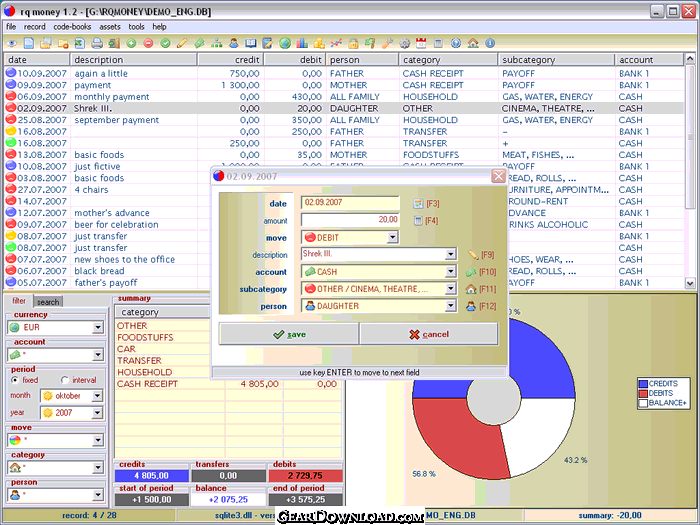Click the bar chart toolbar icon

[x=302, y=43]
